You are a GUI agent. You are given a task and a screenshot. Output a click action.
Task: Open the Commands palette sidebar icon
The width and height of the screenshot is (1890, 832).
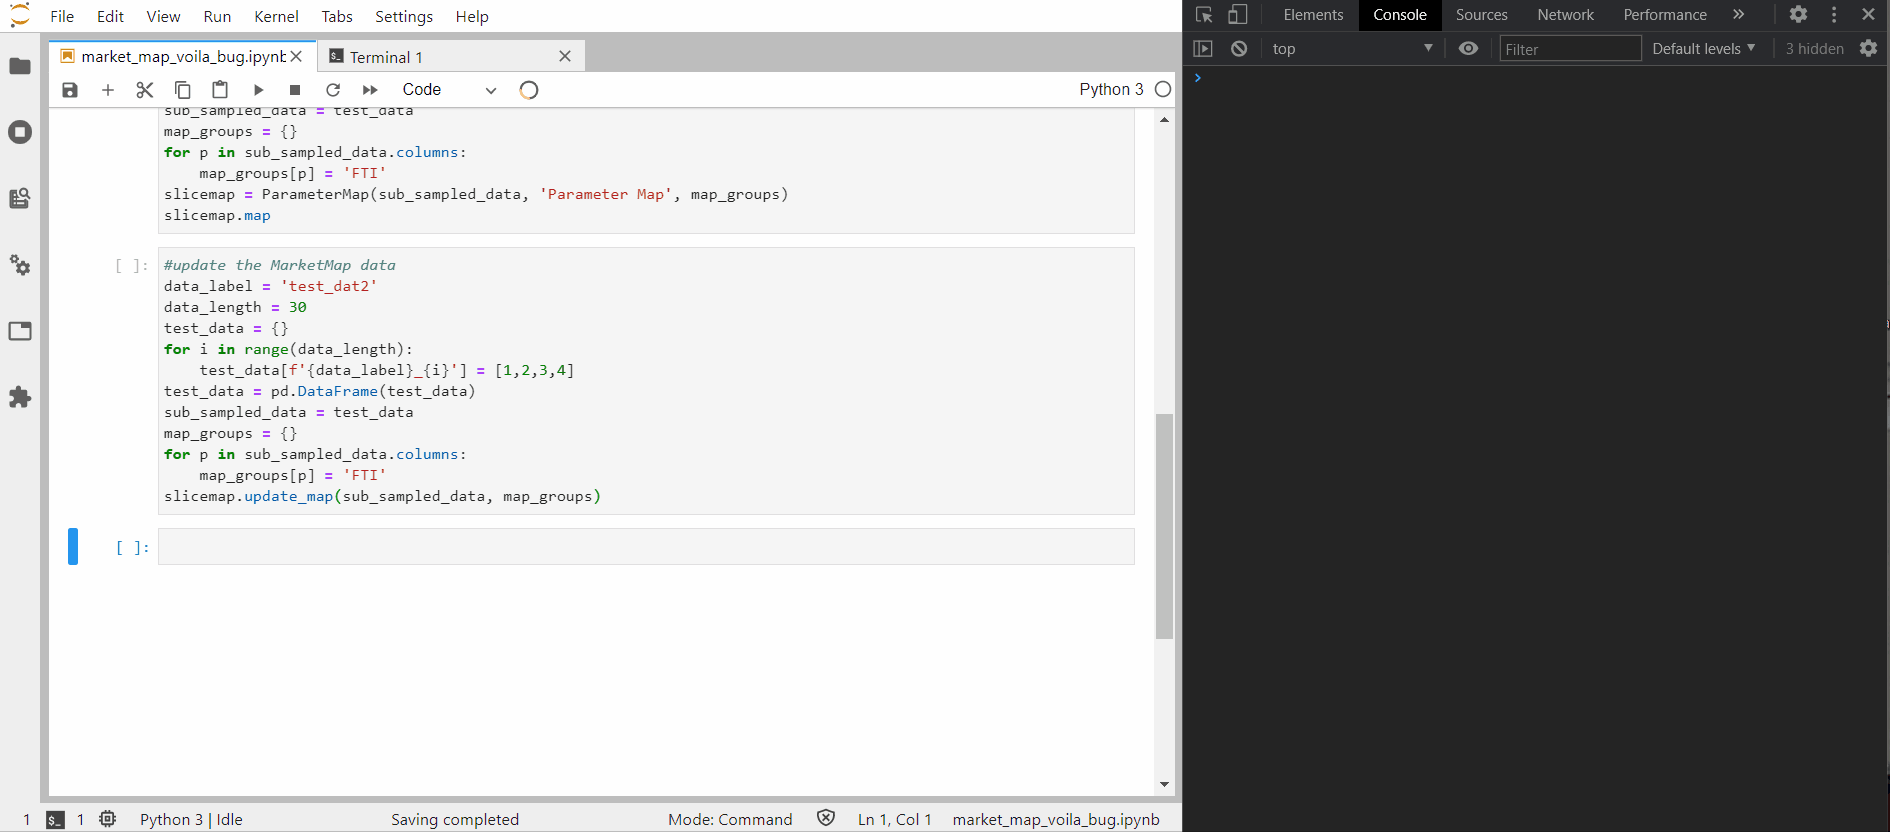point(20,198)
